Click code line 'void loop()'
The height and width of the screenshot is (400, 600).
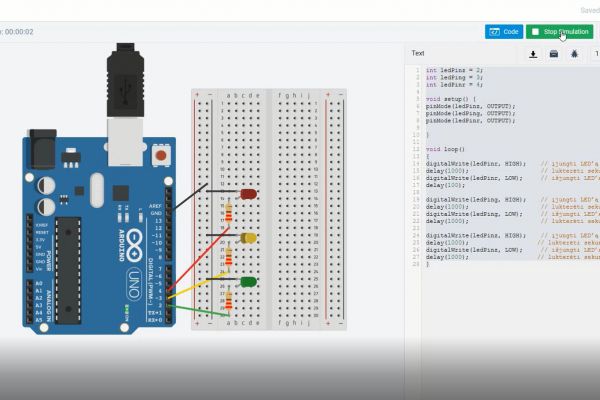[445, 149]
